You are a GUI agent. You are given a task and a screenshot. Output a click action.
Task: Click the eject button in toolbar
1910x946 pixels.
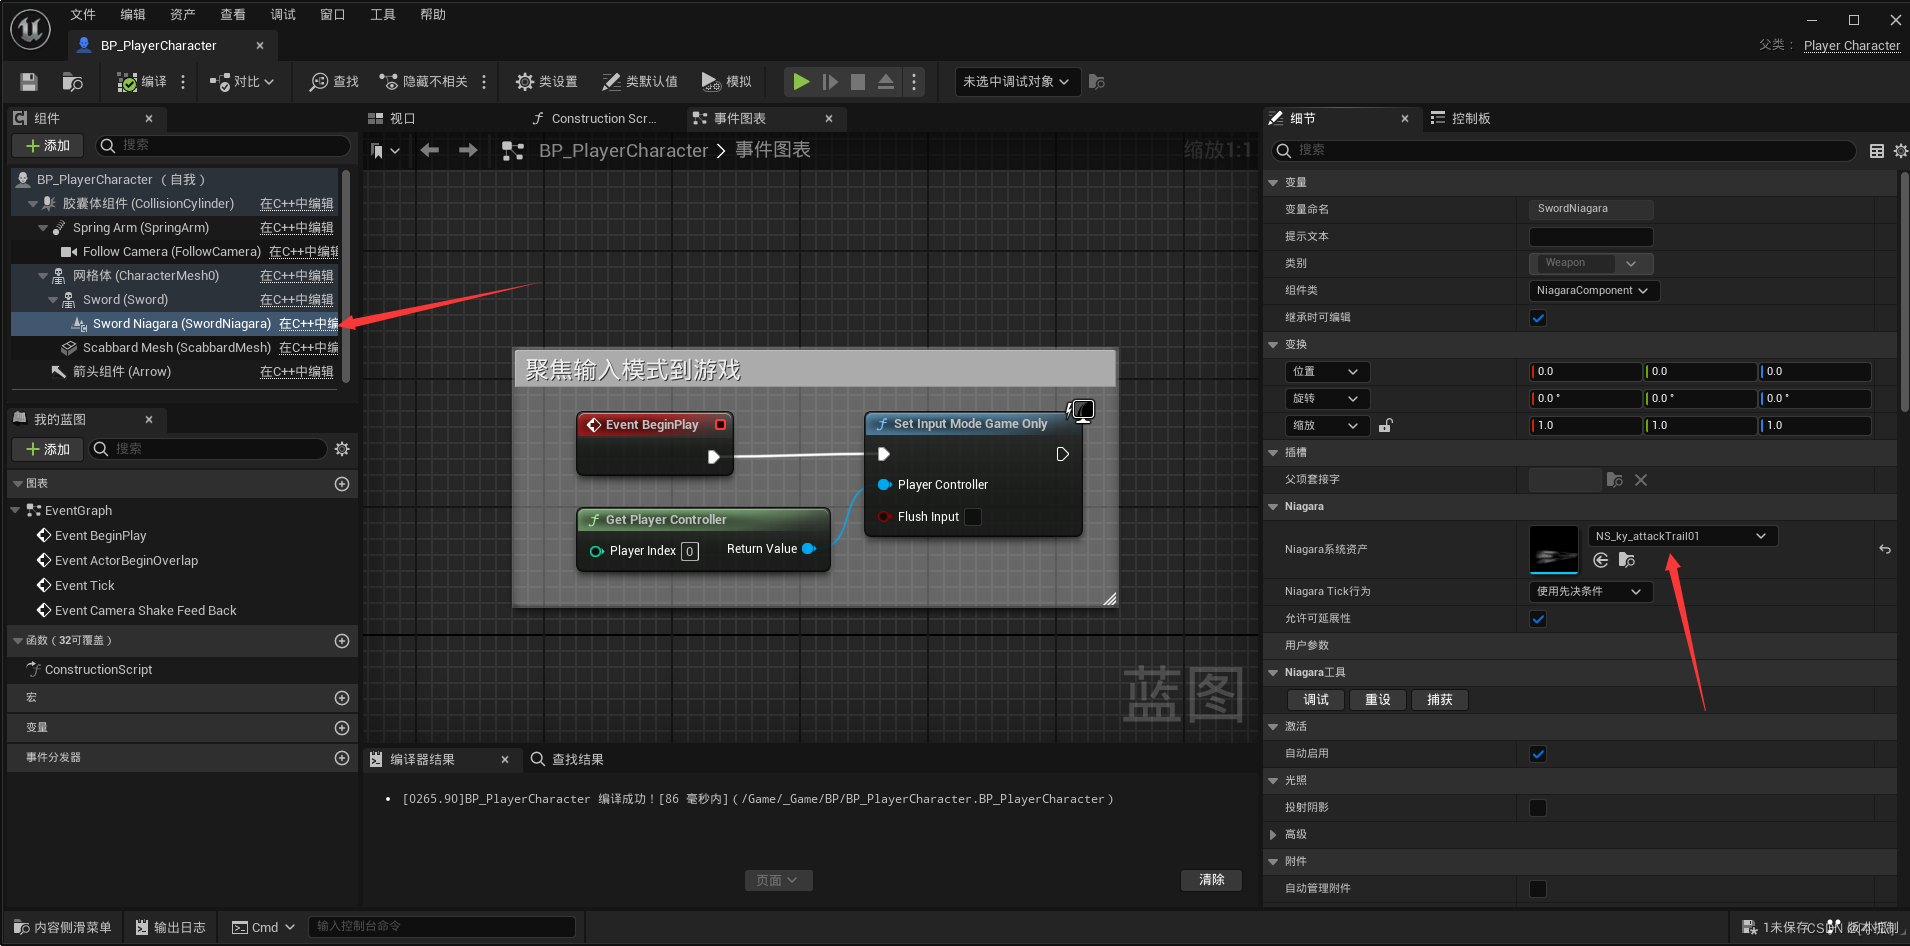point(886,82)
